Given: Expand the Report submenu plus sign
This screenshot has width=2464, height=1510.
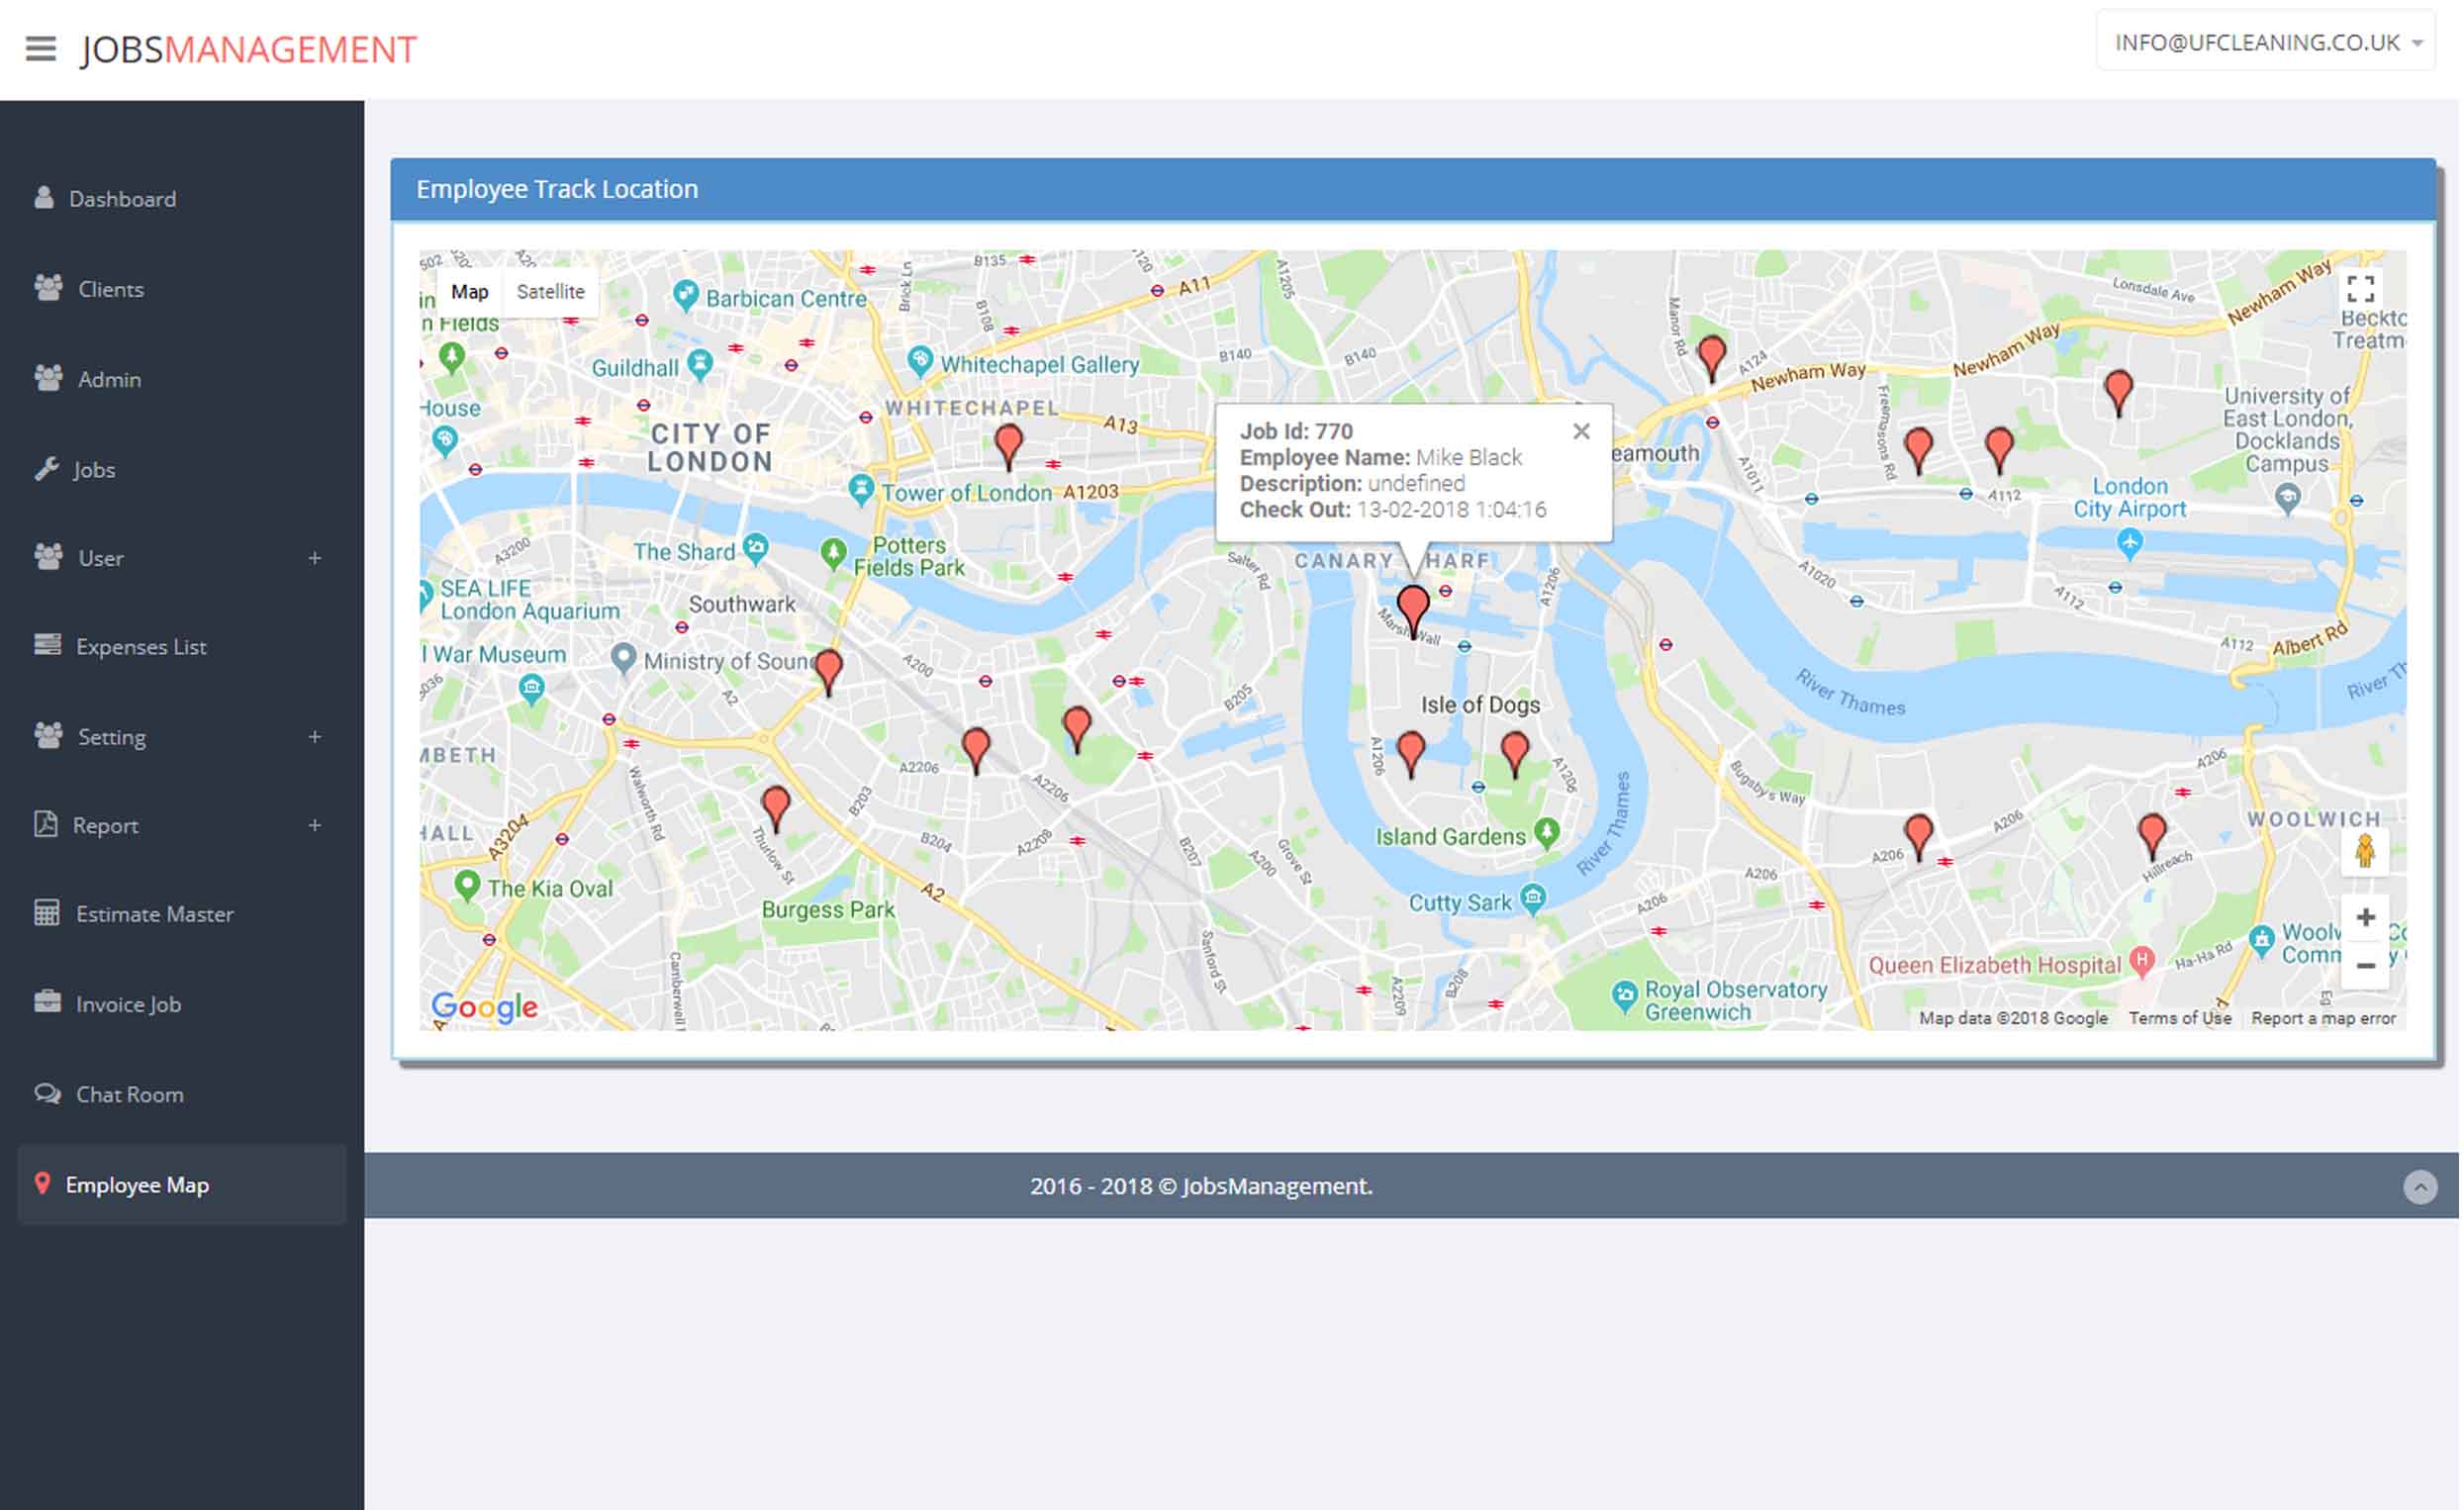Looking at the screenshot, I should [x=315, y=827].
